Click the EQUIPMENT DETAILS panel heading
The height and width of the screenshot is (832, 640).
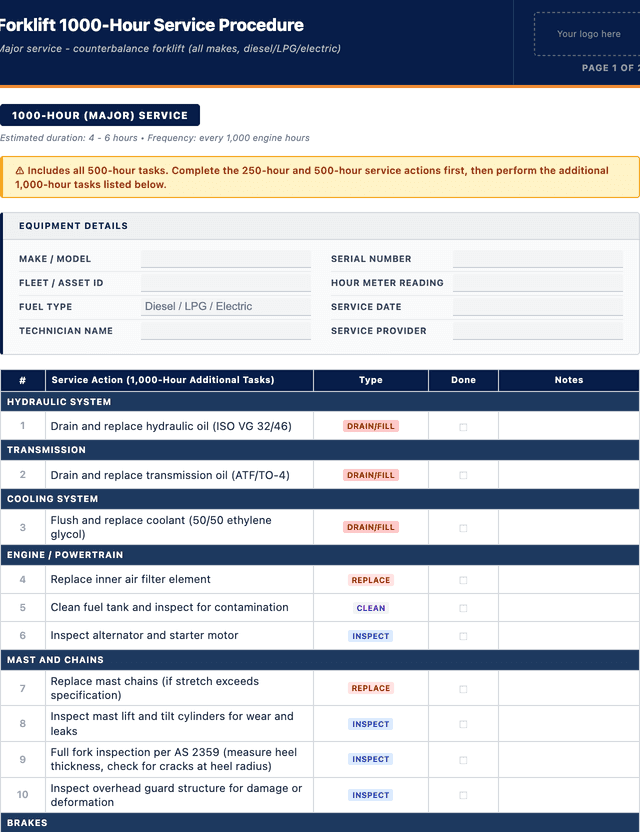tap(73, 226)
